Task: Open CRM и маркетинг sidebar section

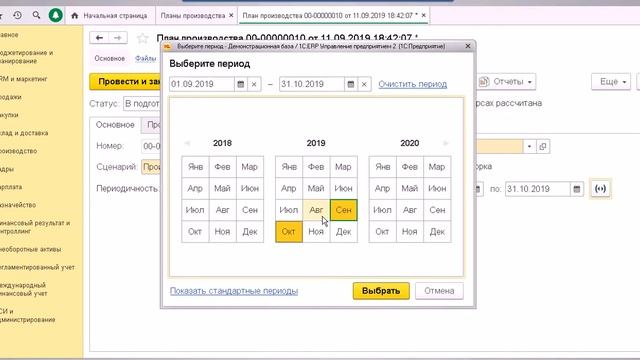Action: pos(24,79)
